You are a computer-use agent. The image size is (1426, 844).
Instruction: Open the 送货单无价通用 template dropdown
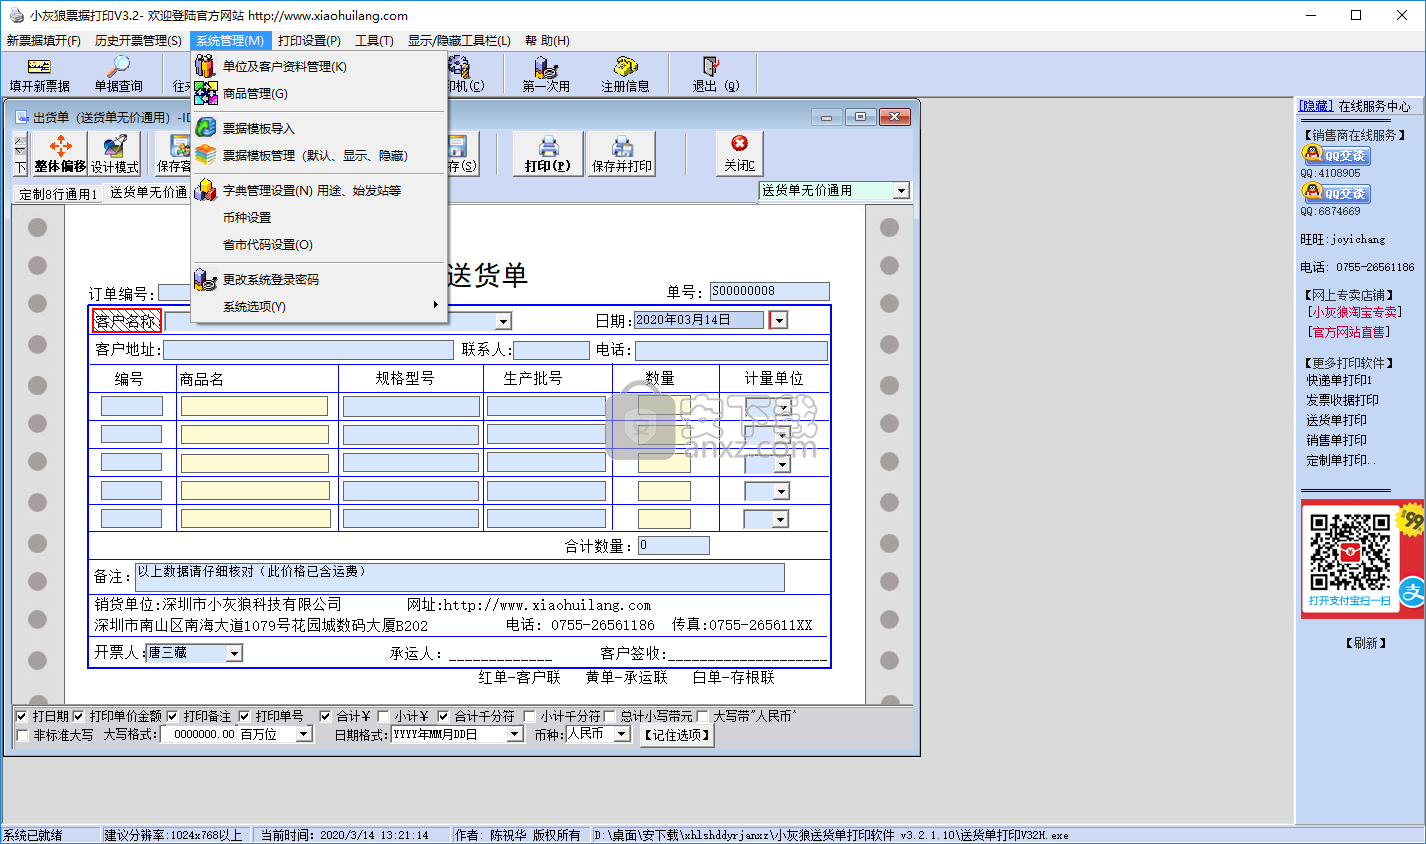tap(901, 190)
